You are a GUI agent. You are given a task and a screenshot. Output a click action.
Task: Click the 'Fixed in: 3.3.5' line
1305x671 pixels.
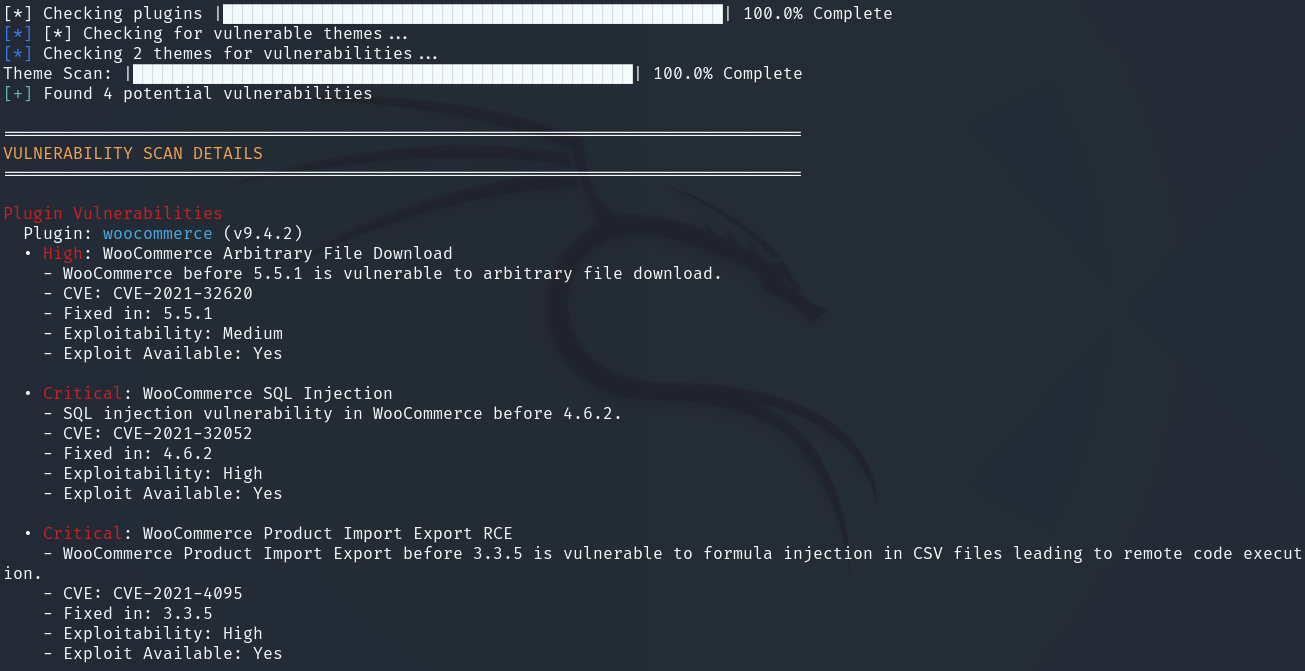click(x=138, y=614)
